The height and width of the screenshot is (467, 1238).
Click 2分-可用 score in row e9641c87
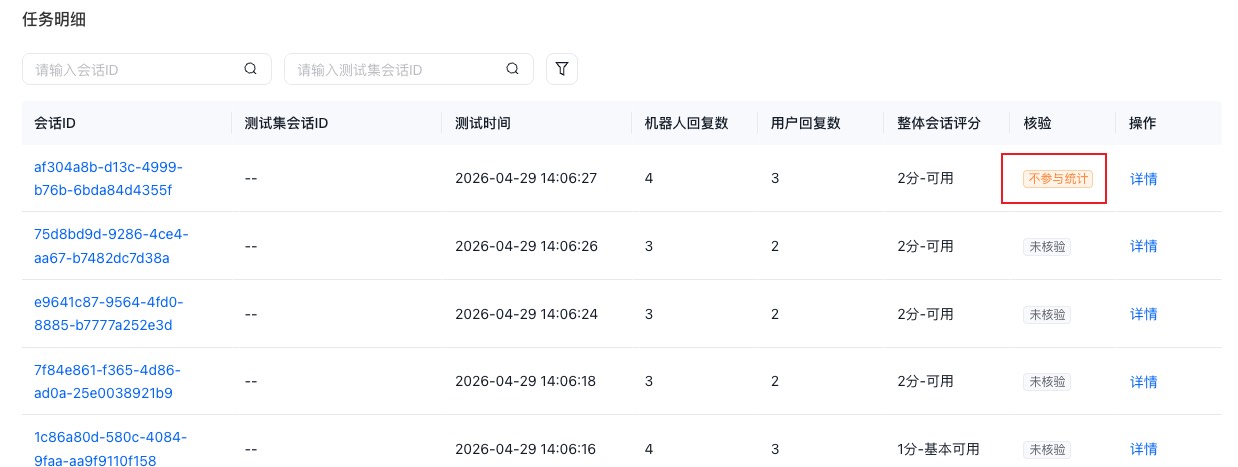pos(925,314)
